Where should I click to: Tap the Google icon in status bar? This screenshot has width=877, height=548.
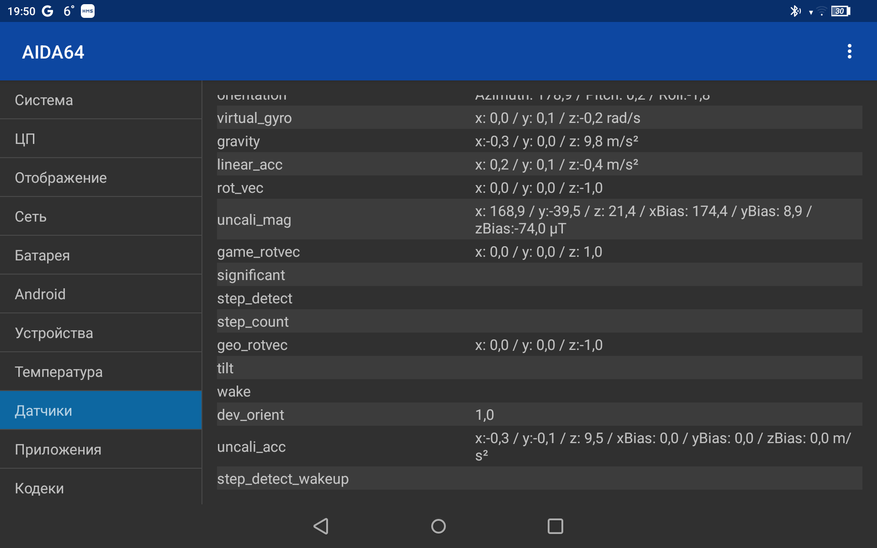48,11
